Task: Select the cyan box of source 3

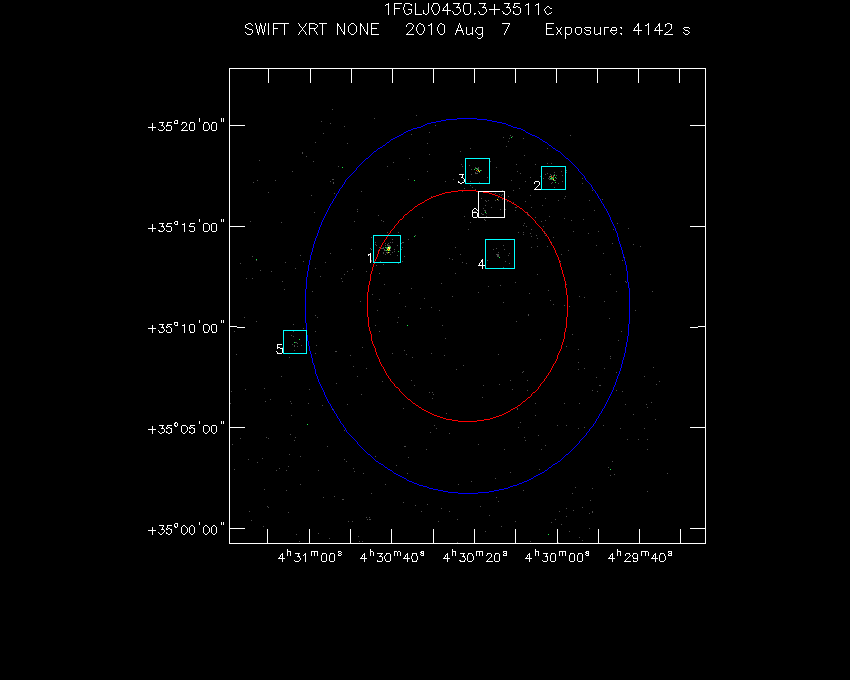Action: [478, 171]
